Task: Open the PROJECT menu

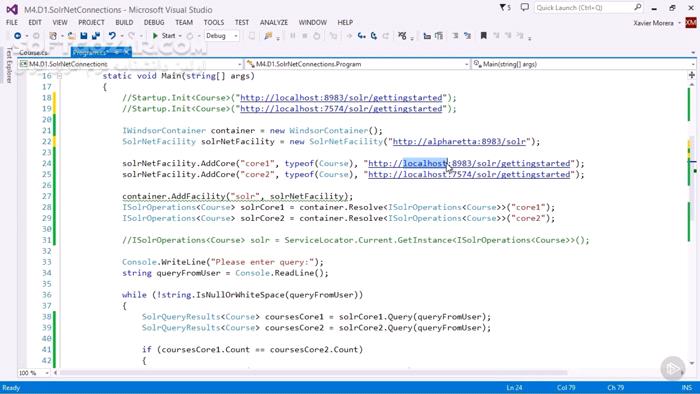Action: pos(91,22)
